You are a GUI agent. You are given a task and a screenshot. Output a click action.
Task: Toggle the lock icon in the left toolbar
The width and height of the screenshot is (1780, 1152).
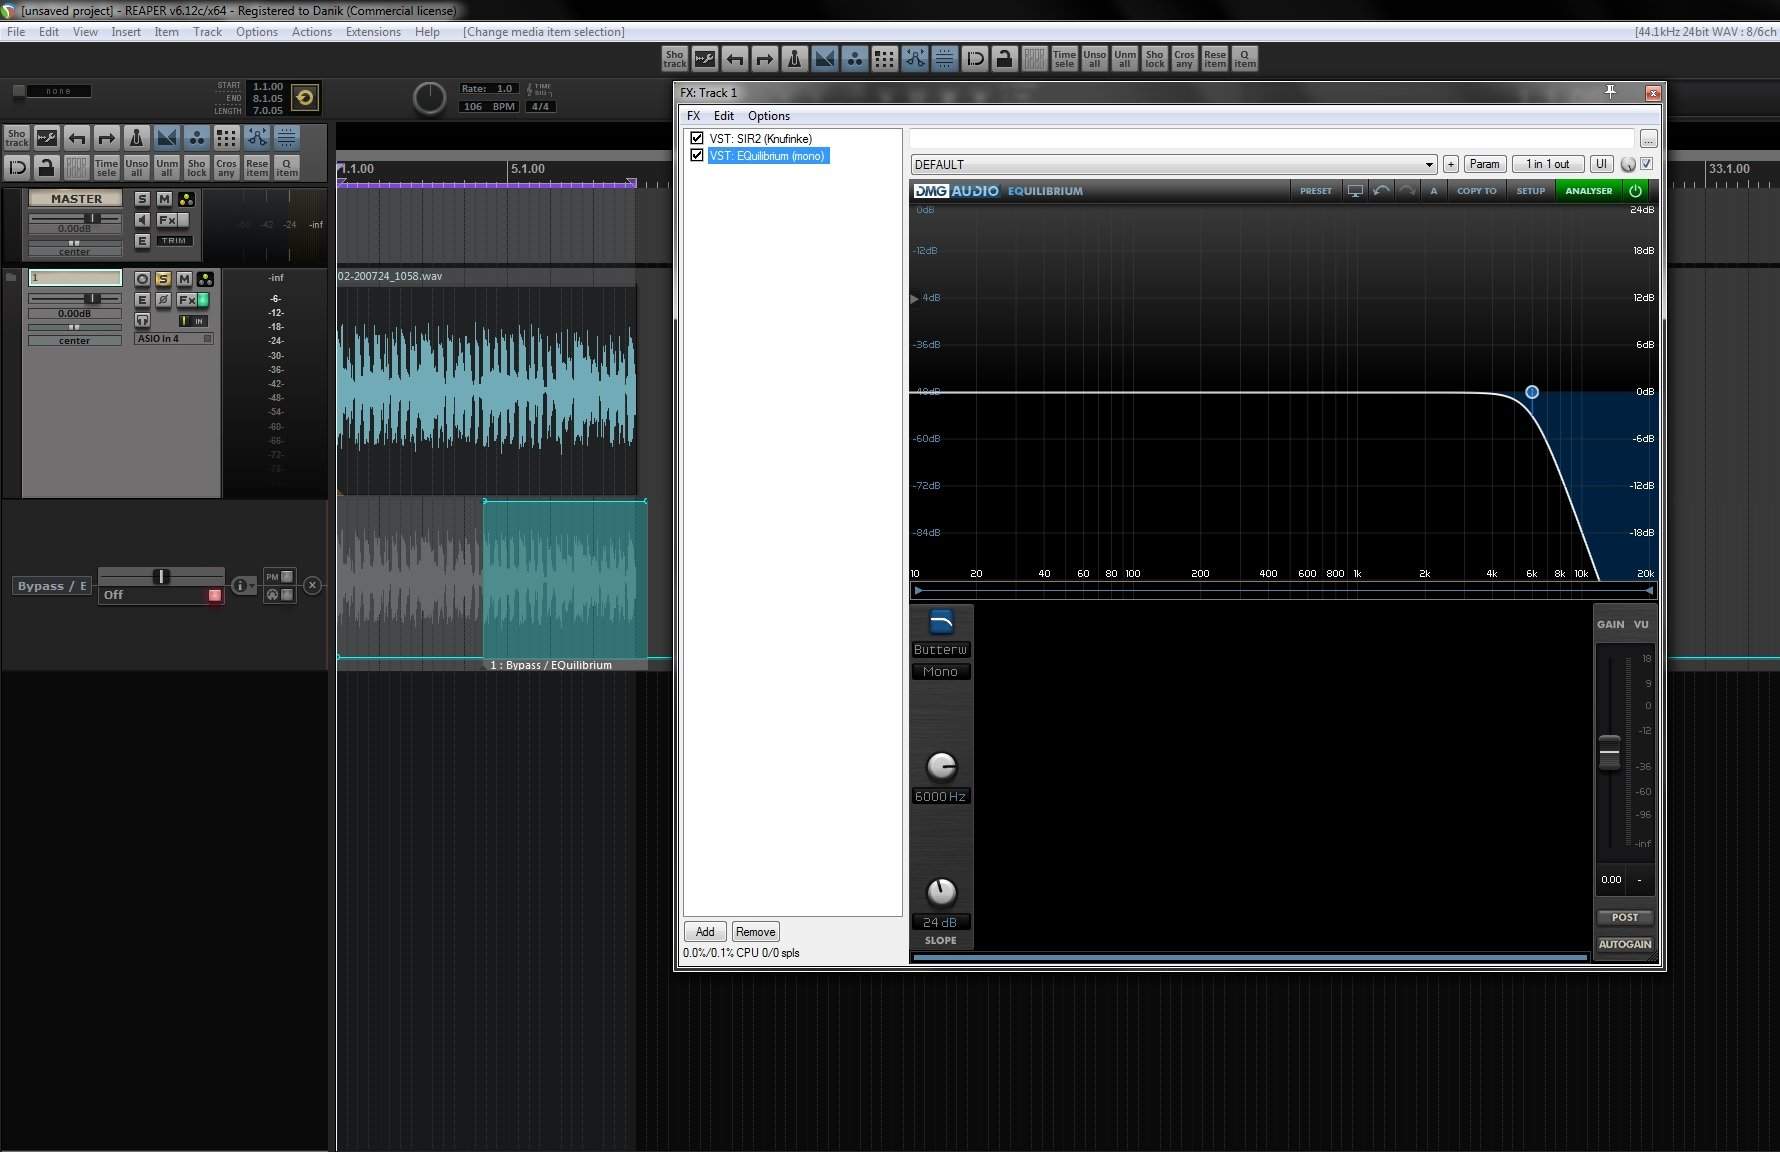(46, 167)
